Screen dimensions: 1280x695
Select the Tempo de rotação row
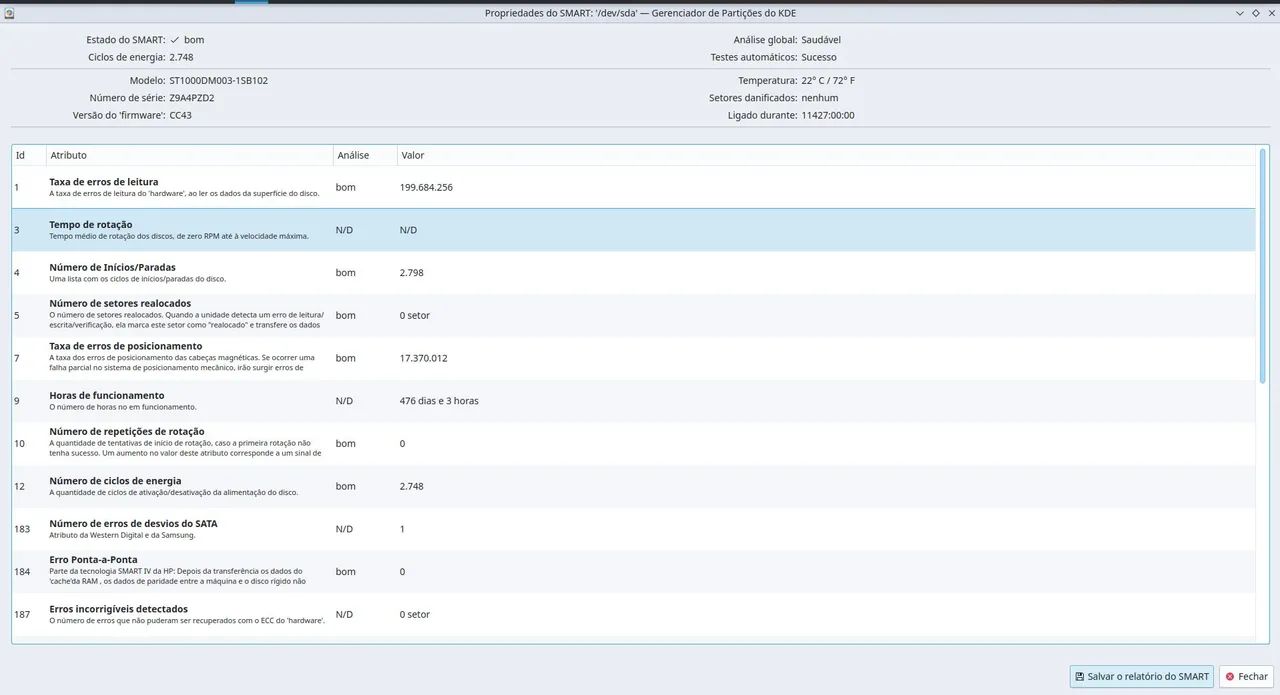tap(634, 230)
